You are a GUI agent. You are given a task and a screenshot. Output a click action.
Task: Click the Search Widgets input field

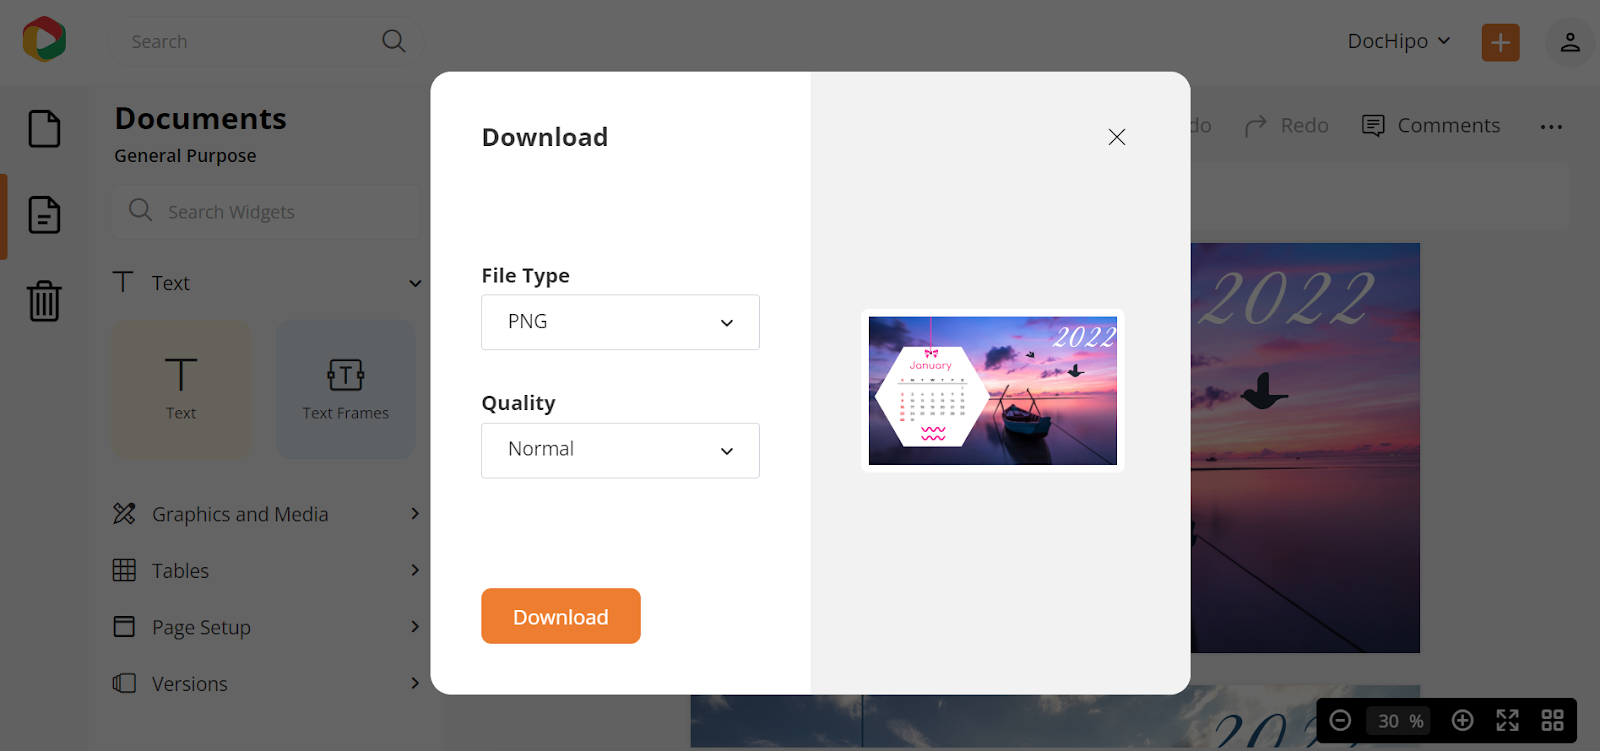click(x=266, y=211)
